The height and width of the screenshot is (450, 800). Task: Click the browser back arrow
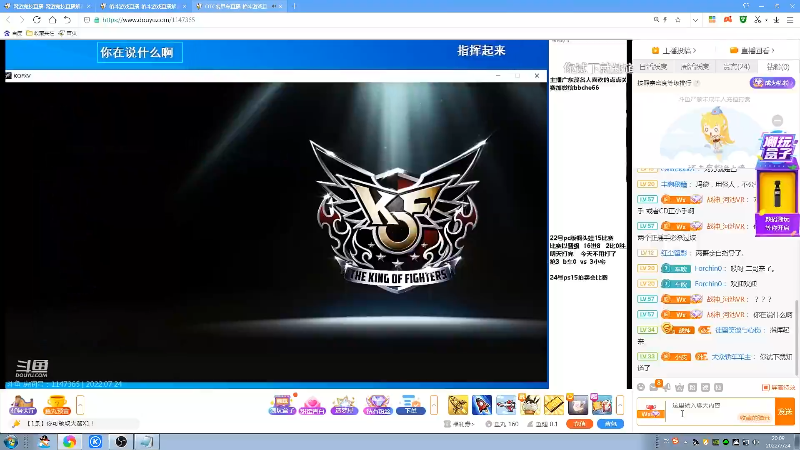(8, 19)
